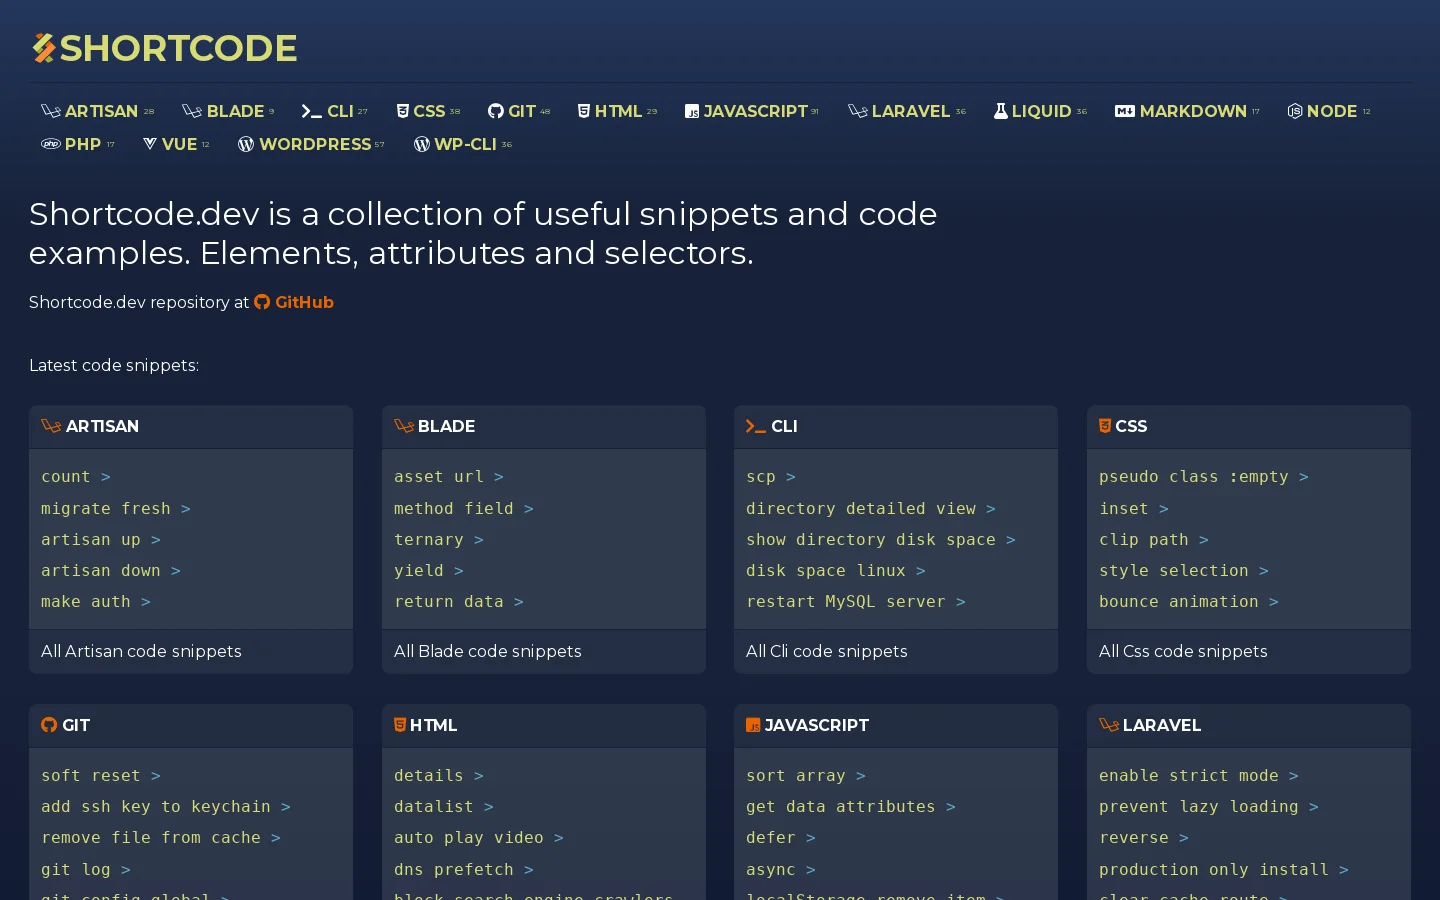Image resolution: width=1440 pixels, height=900 pixels.
Task: Open the 'pseudo class :empty' CSS snippet
Action: tap(1204, 476)
